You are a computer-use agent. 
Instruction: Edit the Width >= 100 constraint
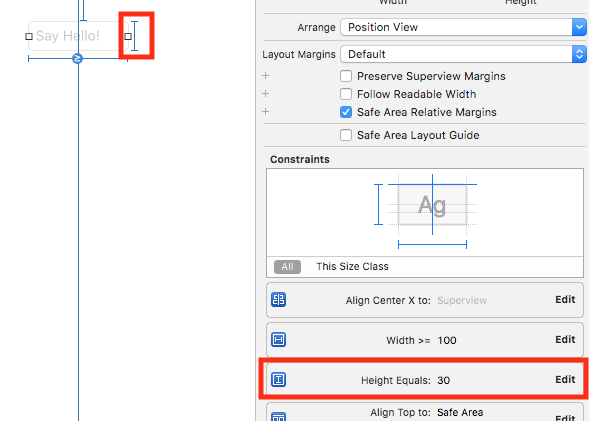point(565,340)
